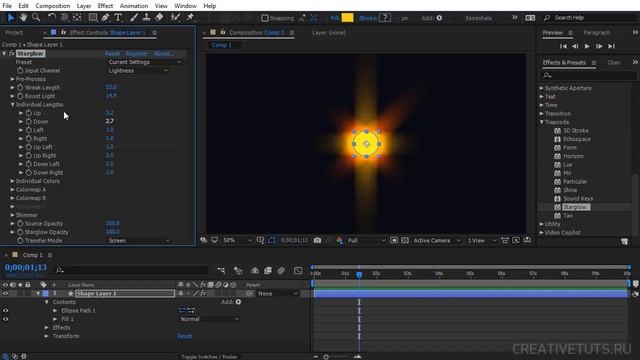Click the yellow Fill color swatch

[x=347, y=18]
